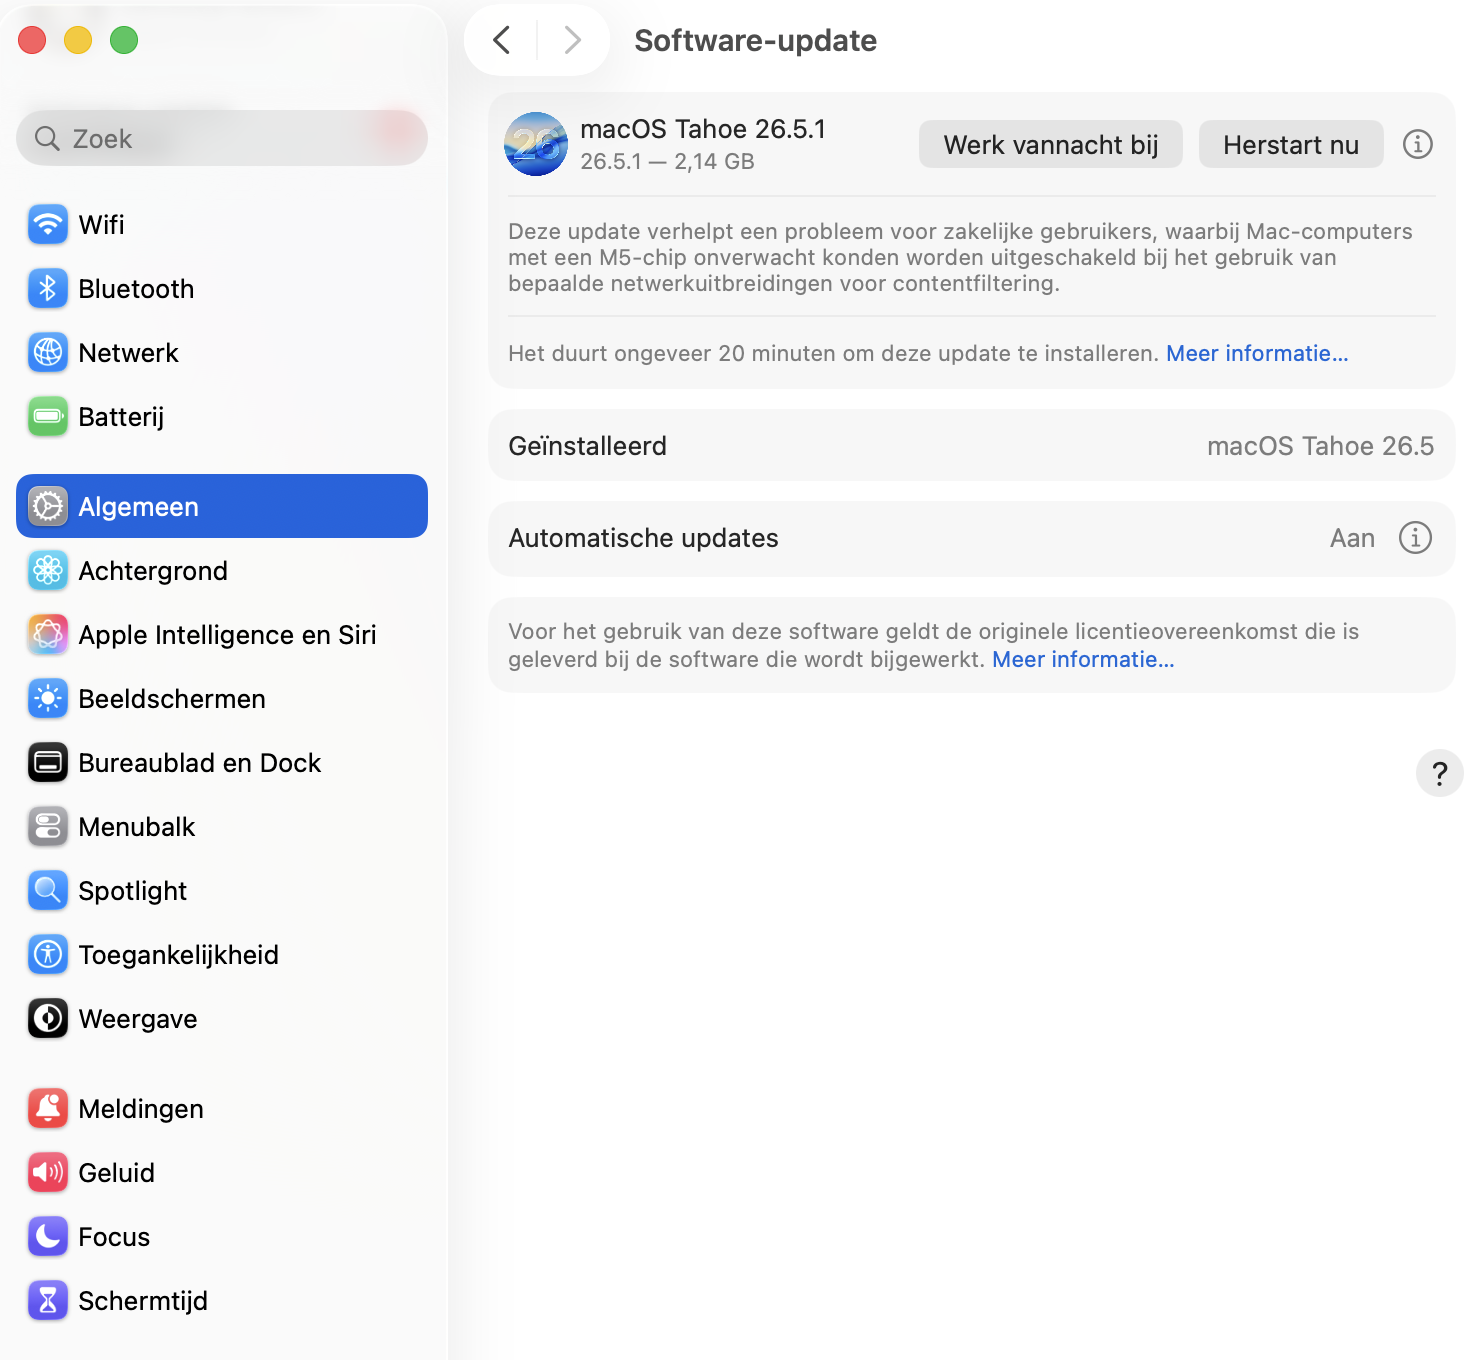
Task: Open the Bureaublad en Dock icon
Action: click(x=48, y=762)
